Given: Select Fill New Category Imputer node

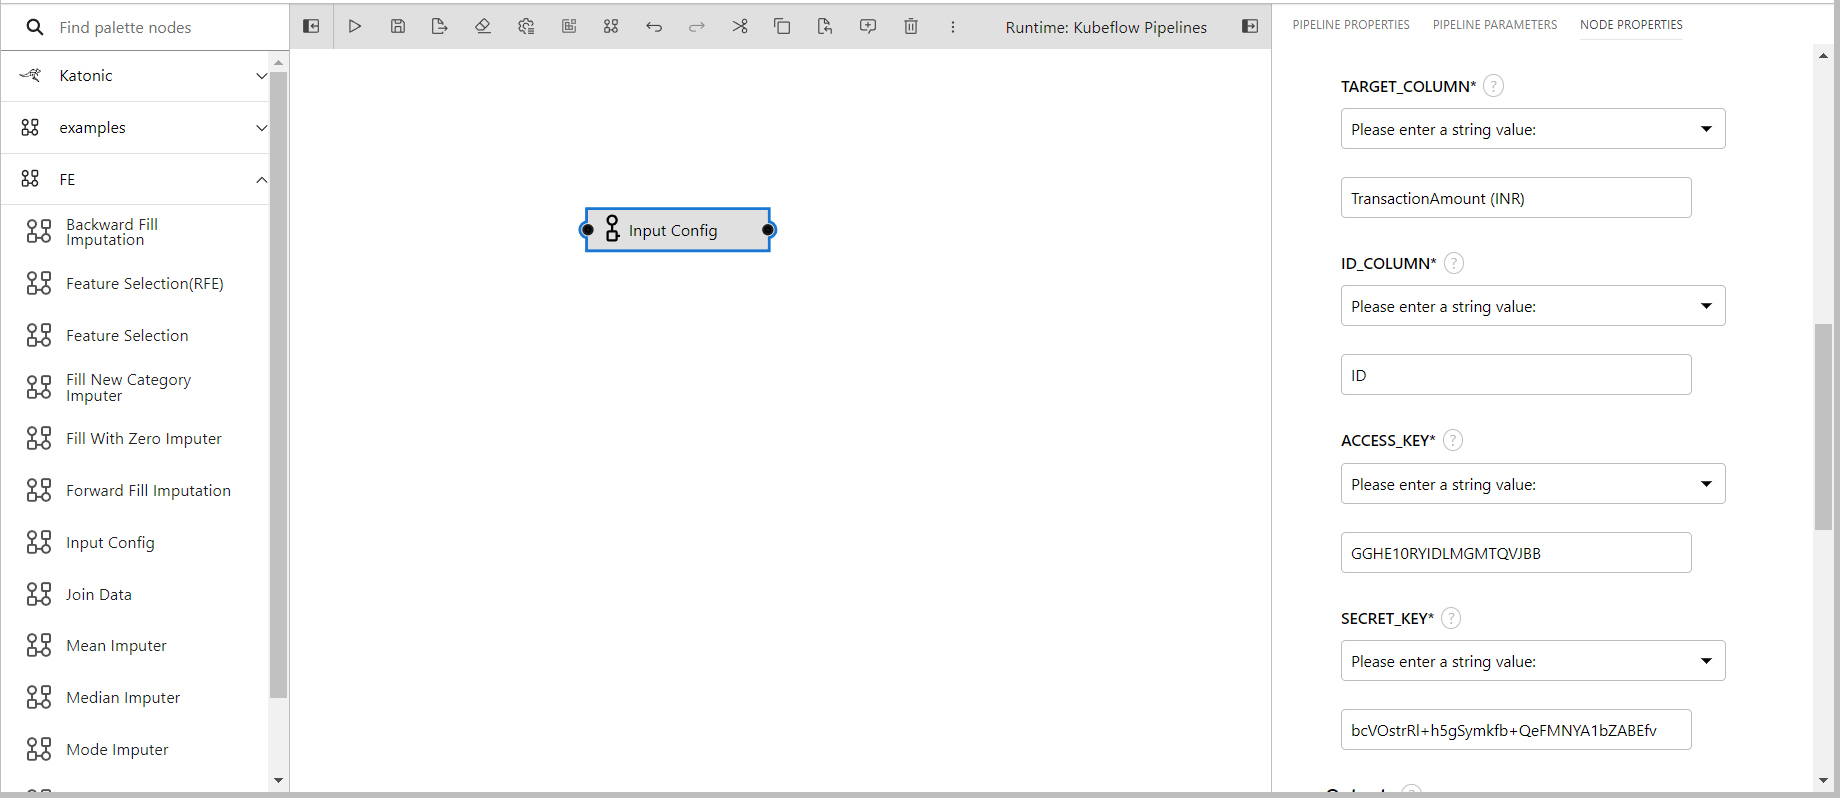Looking at the screenshot, I should [135, 388].
